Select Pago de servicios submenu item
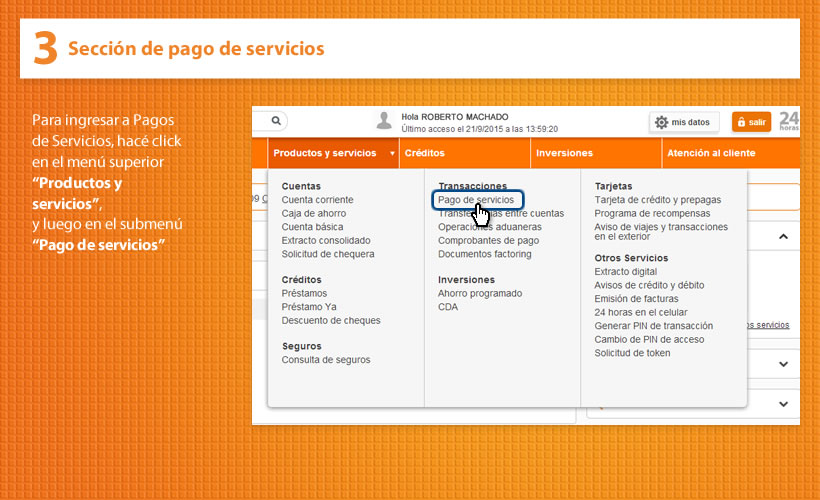Screen dimensions: 820x500 [476, 200]
